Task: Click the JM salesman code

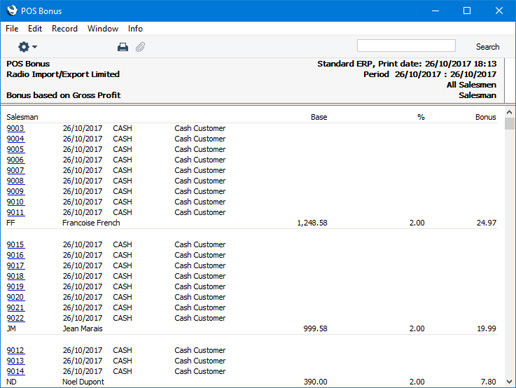Action: pos(11,329)
